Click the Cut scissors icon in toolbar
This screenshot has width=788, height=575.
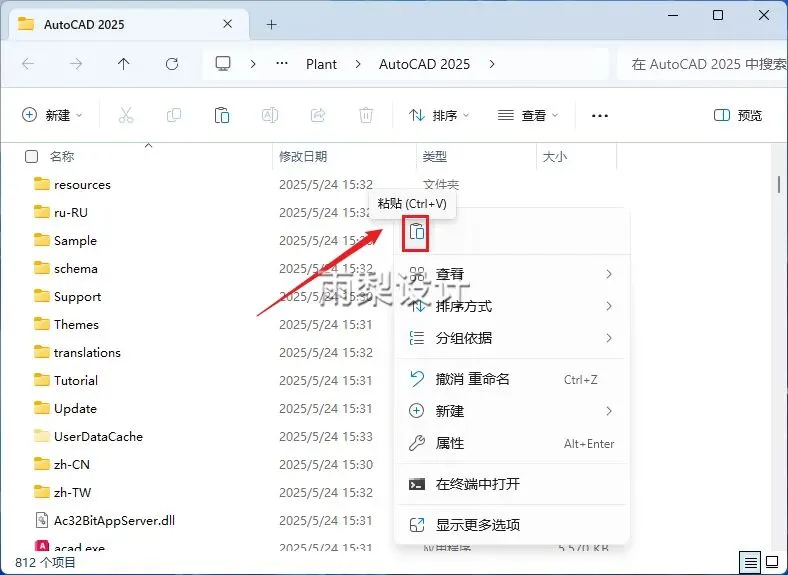[126, 116]
